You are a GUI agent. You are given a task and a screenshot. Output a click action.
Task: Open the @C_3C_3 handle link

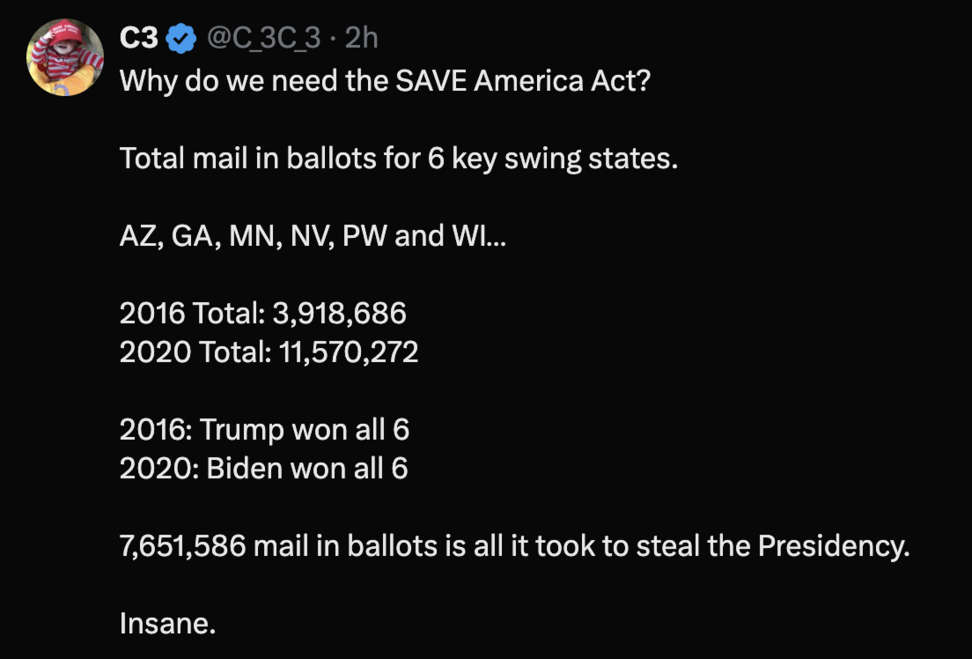point(264,39)
